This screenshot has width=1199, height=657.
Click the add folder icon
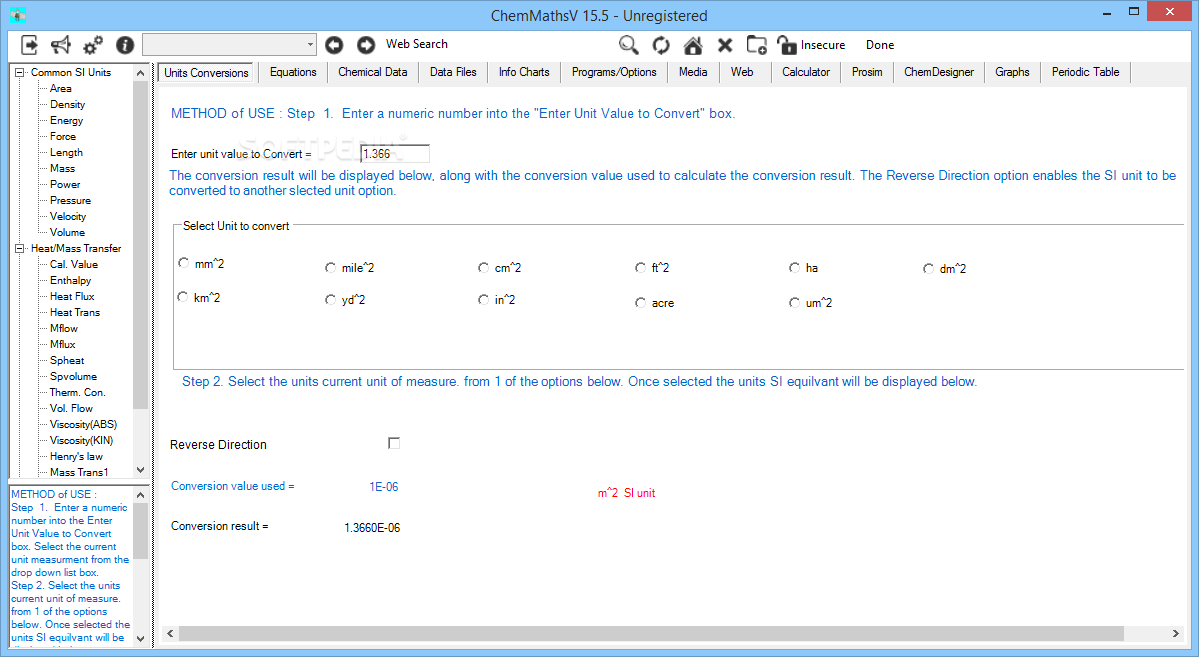756,45
